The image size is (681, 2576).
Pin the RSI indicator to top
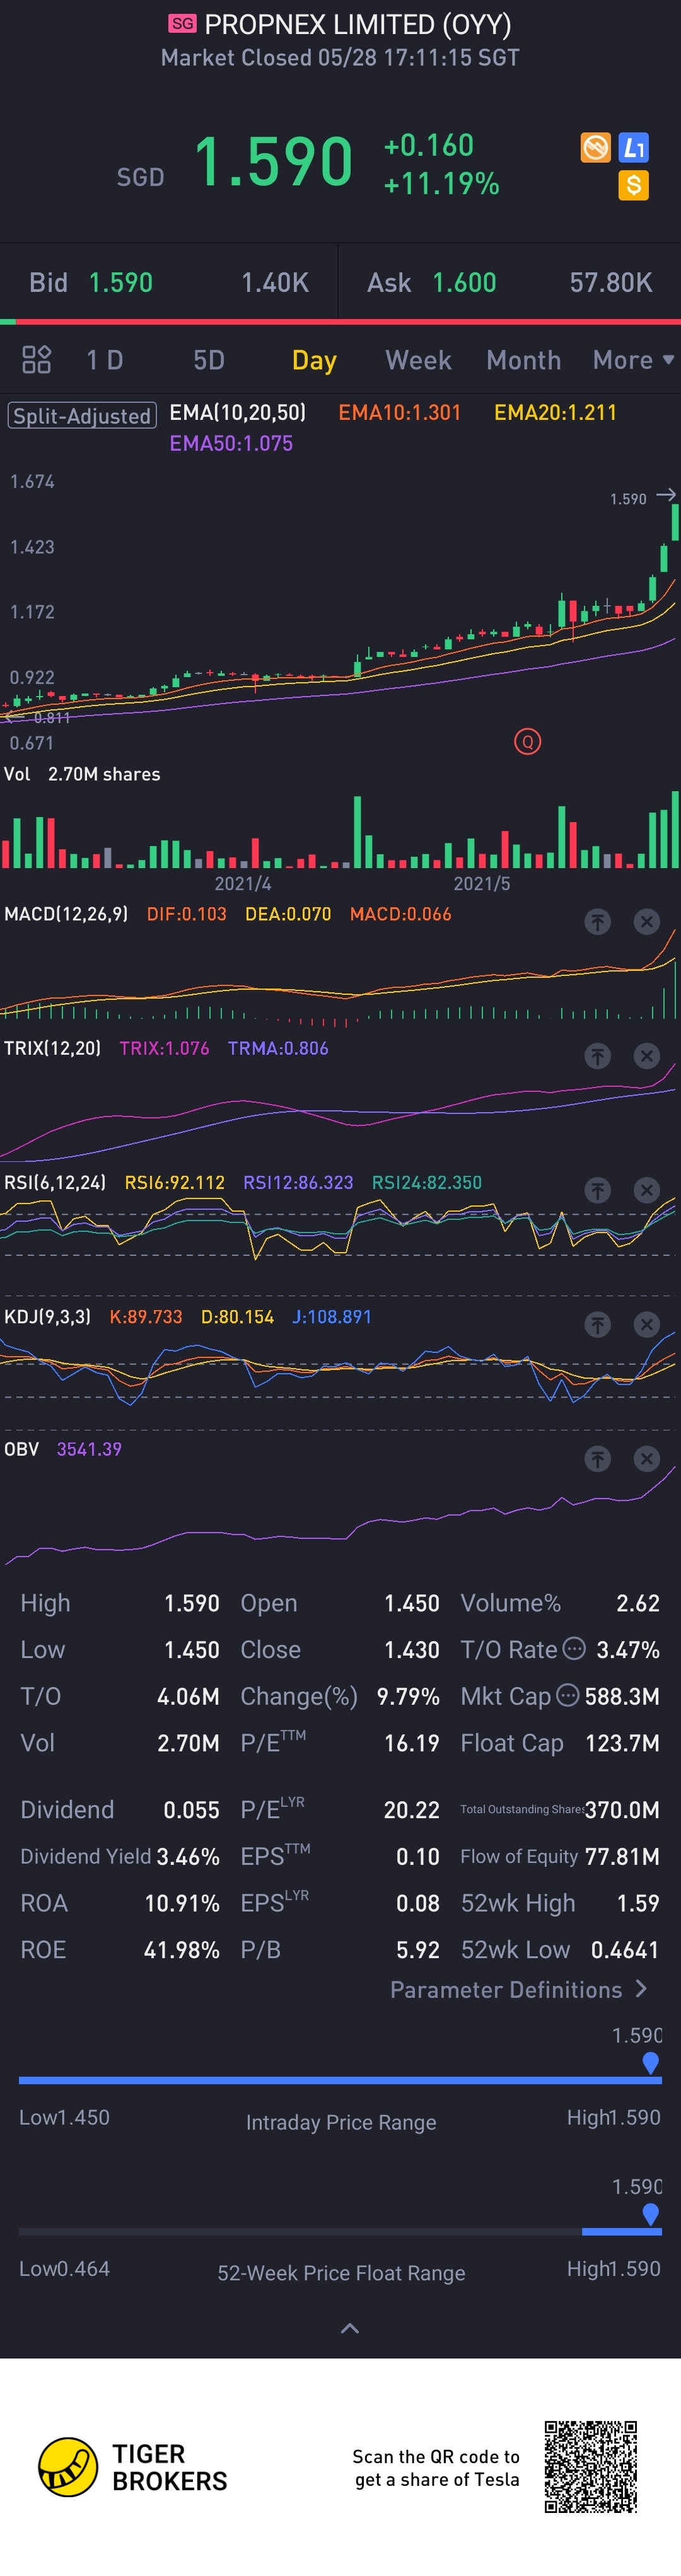(598, 1190)
